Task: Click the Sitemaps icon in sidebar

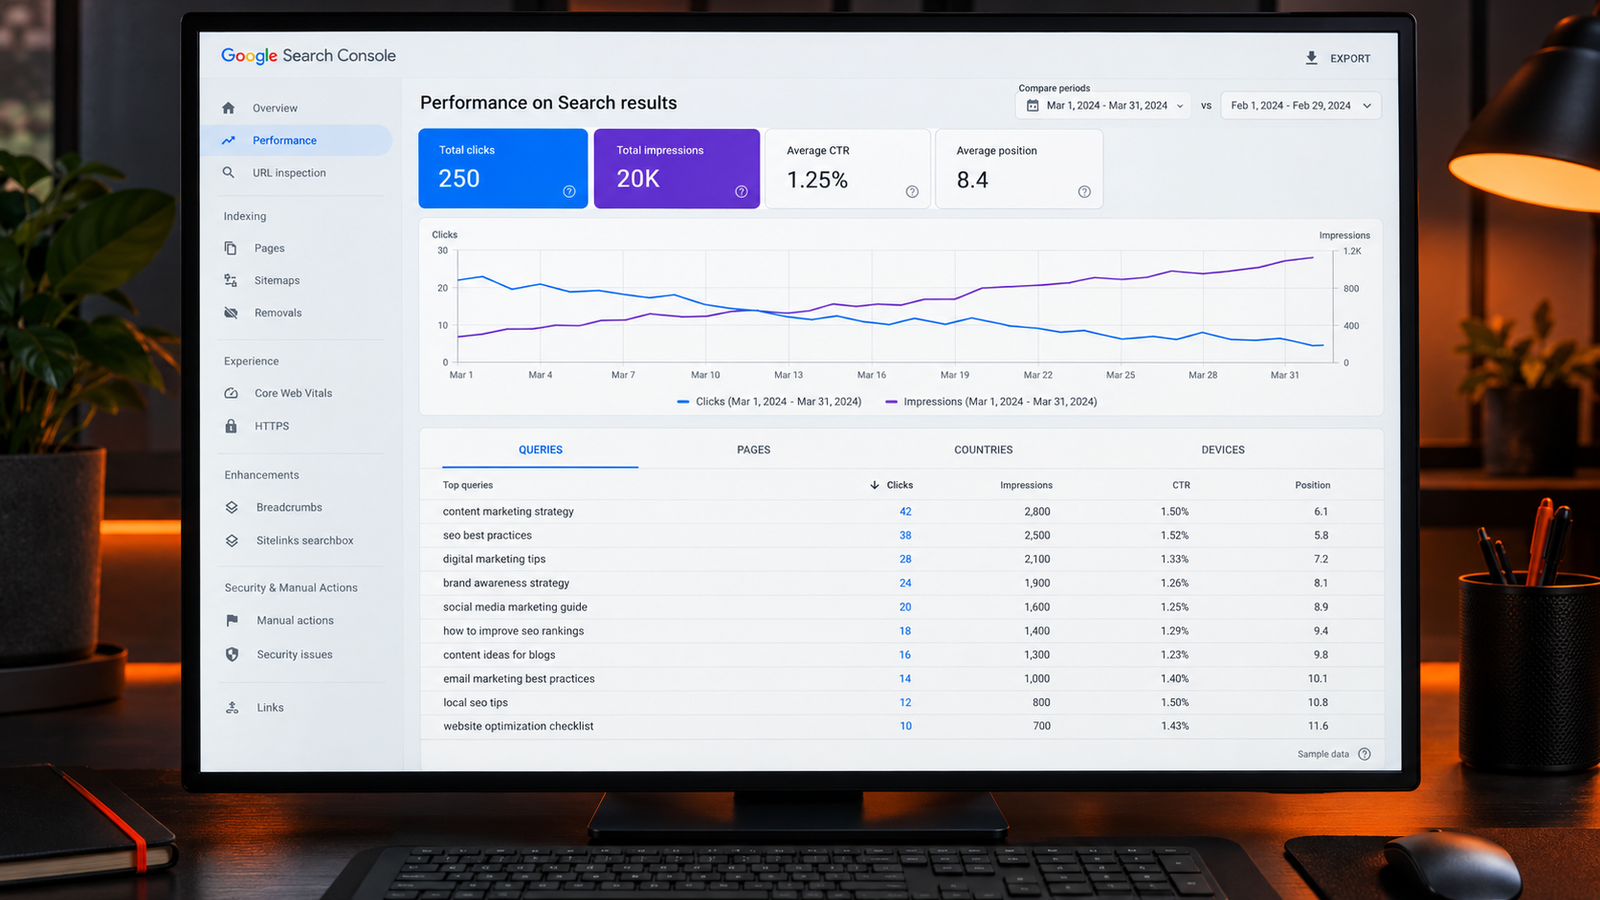Action: (230, 280)
